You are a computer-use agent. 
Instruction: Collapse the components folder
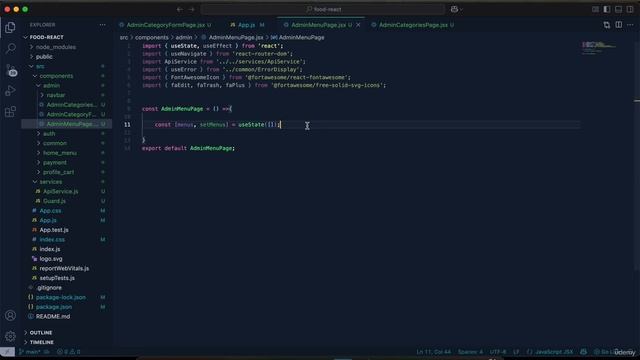tap(56, 76)
